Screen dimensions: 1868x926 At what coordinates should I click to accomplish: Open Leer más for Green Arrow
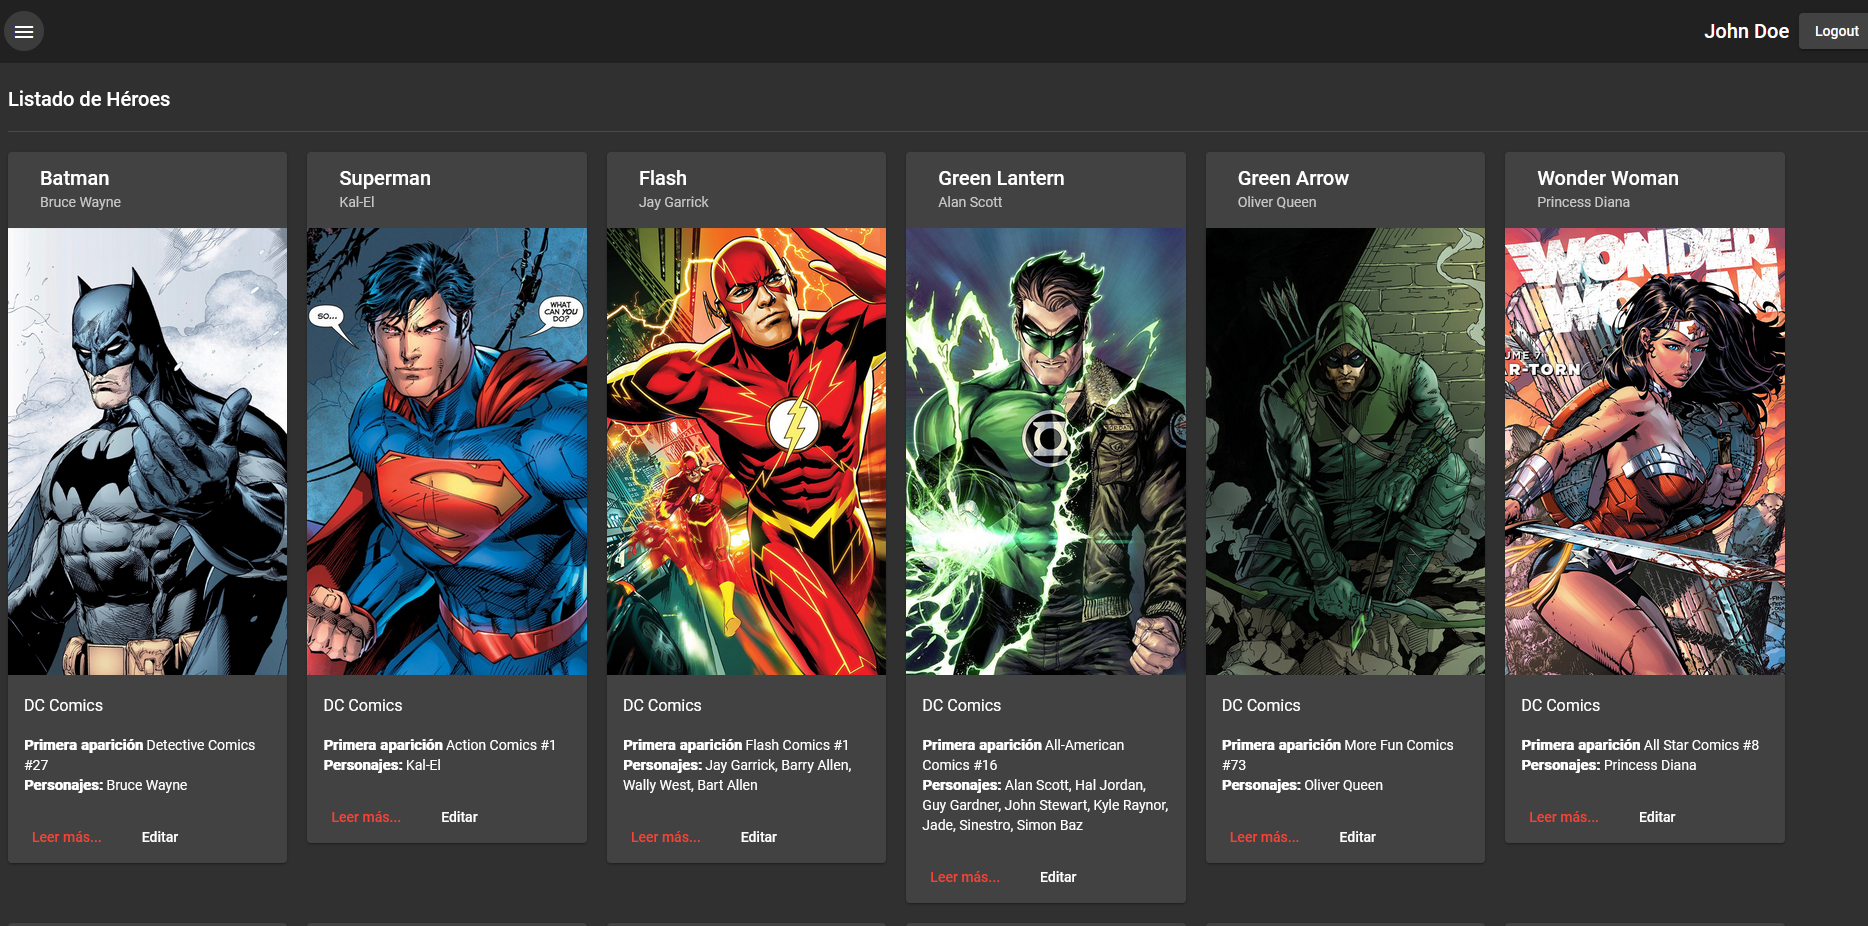point(1265,837)
